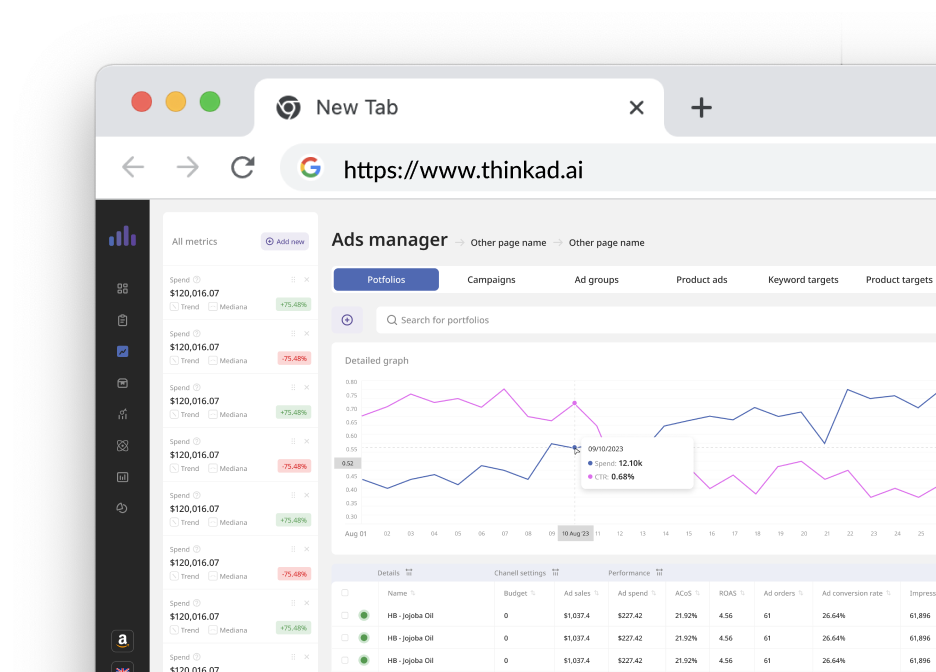936x672 pixels.
Task: Click the bar chart icon in sidebar
Action: (x=122, y=477)
